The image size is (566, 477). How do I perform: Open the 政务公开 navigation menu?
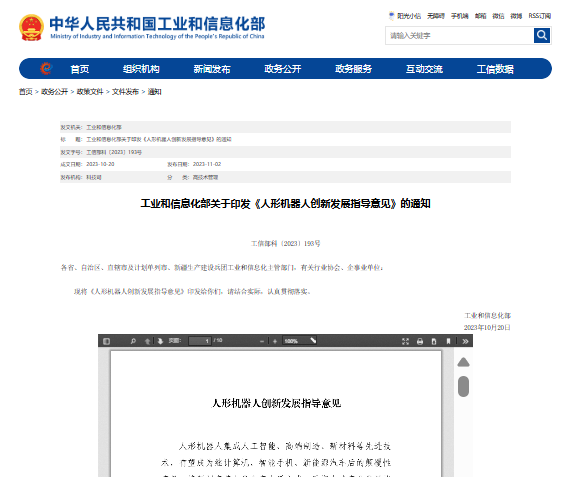click(282, 69)
